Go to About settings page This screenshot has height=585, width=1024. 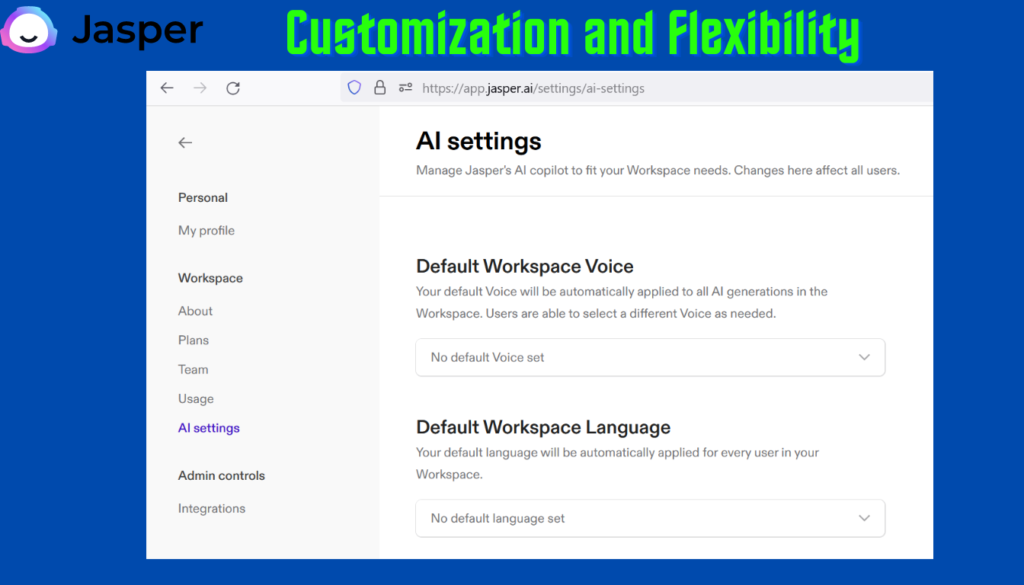coord(195,311)
